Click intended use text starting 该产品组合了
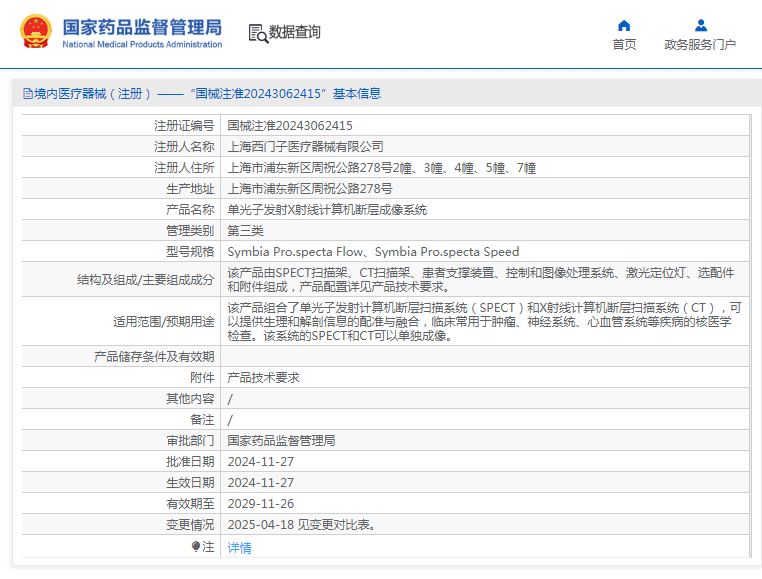Viewport: 762px width, 579px height. click(485, 321)
